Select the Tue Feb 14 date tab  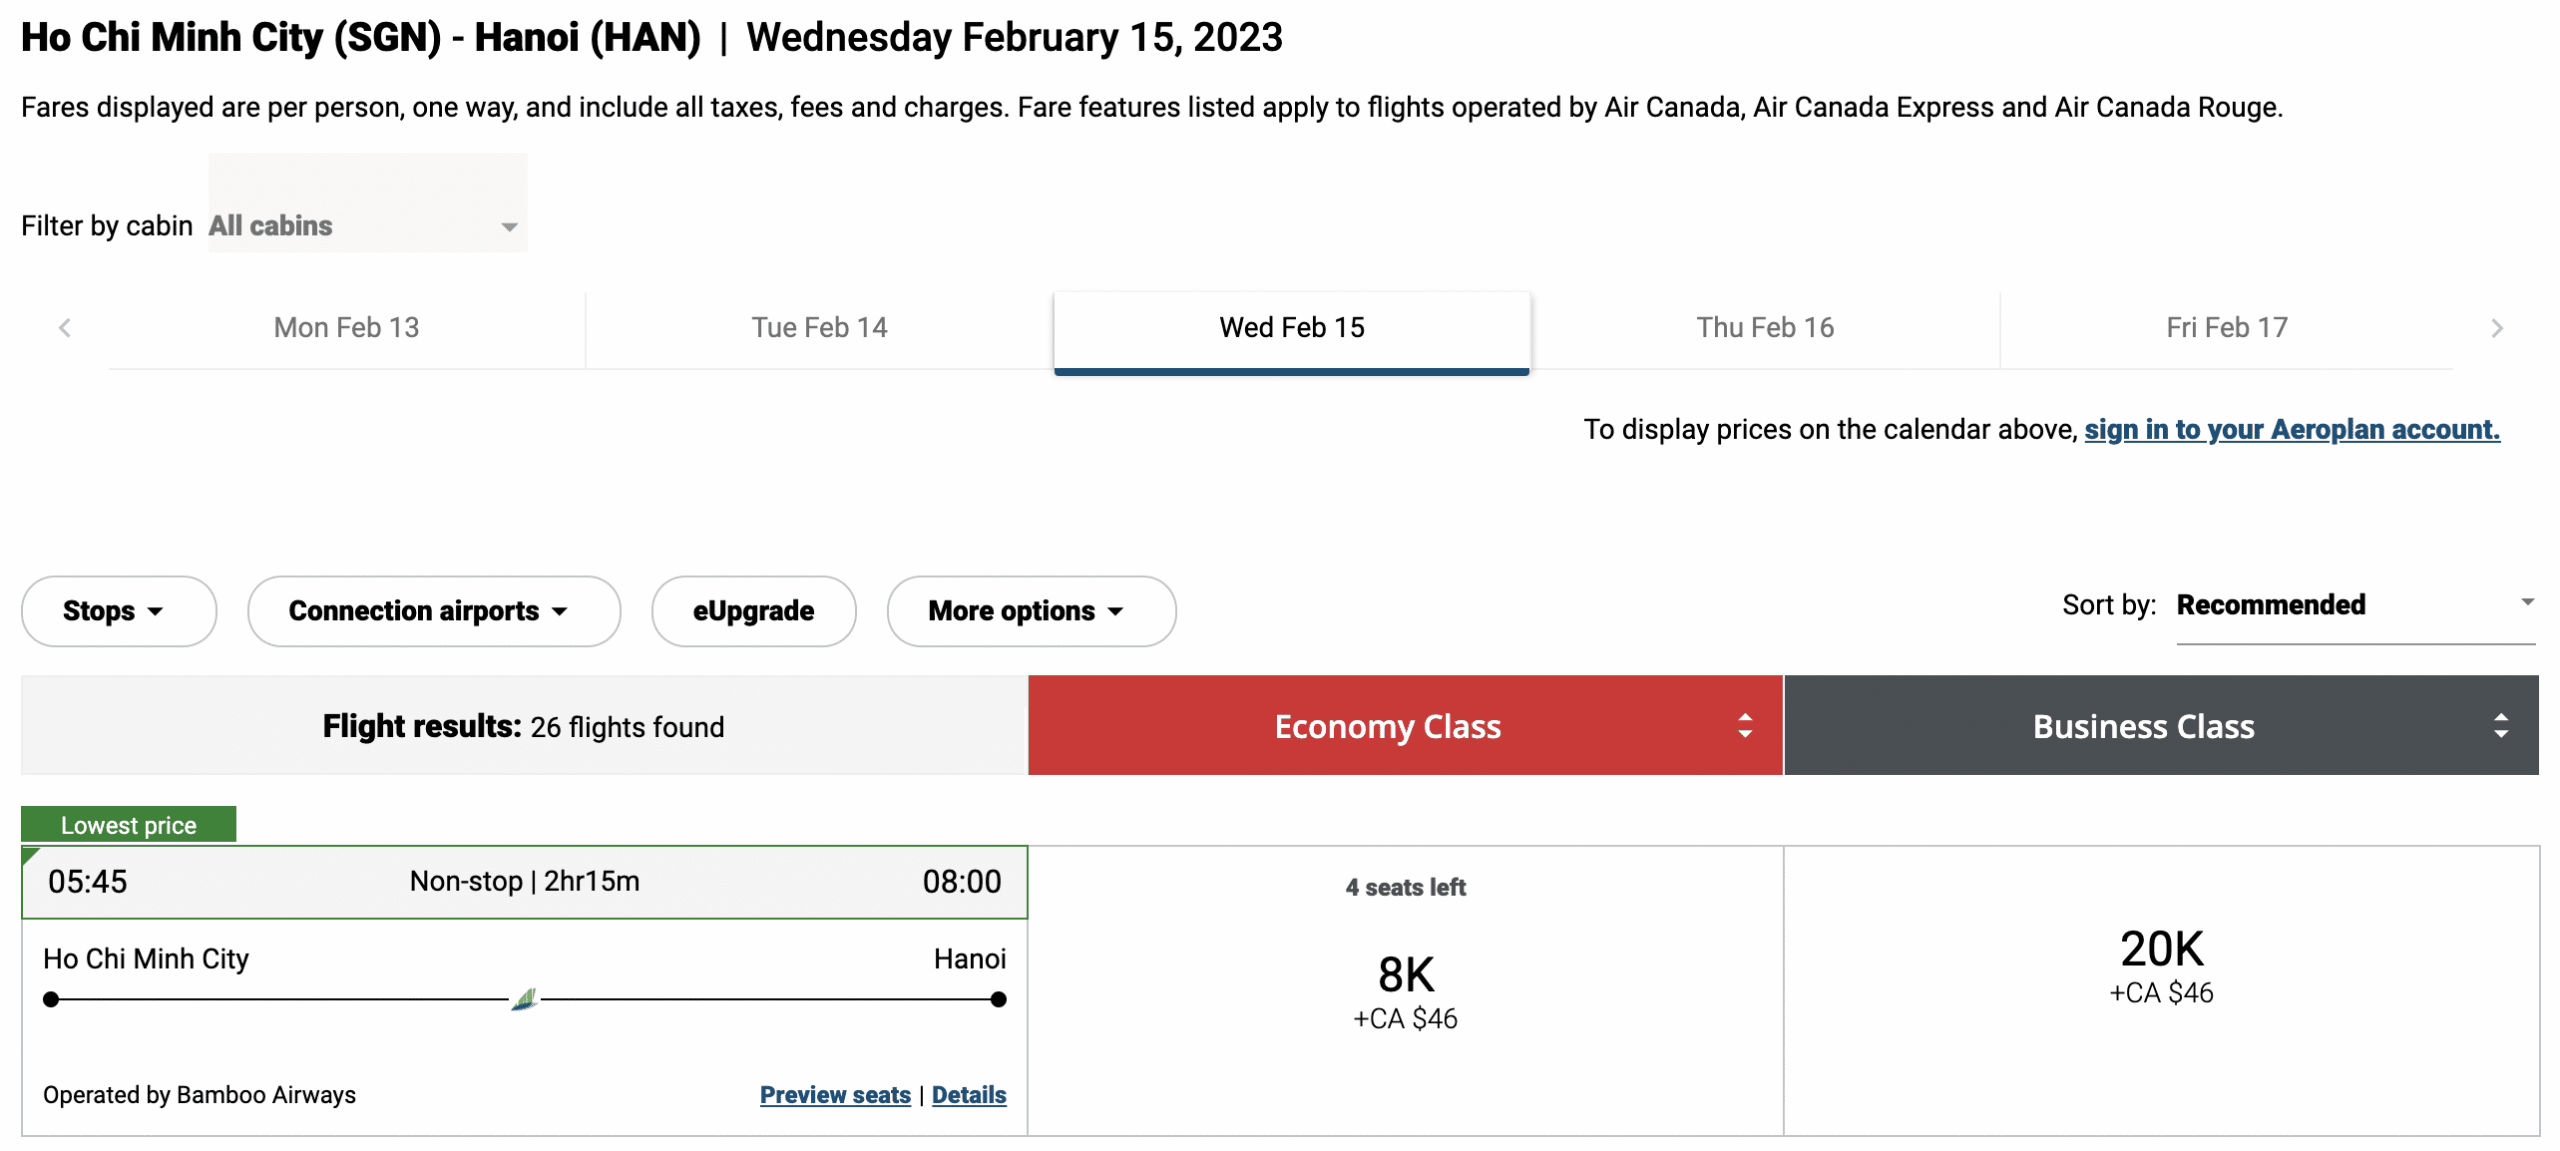819,328
